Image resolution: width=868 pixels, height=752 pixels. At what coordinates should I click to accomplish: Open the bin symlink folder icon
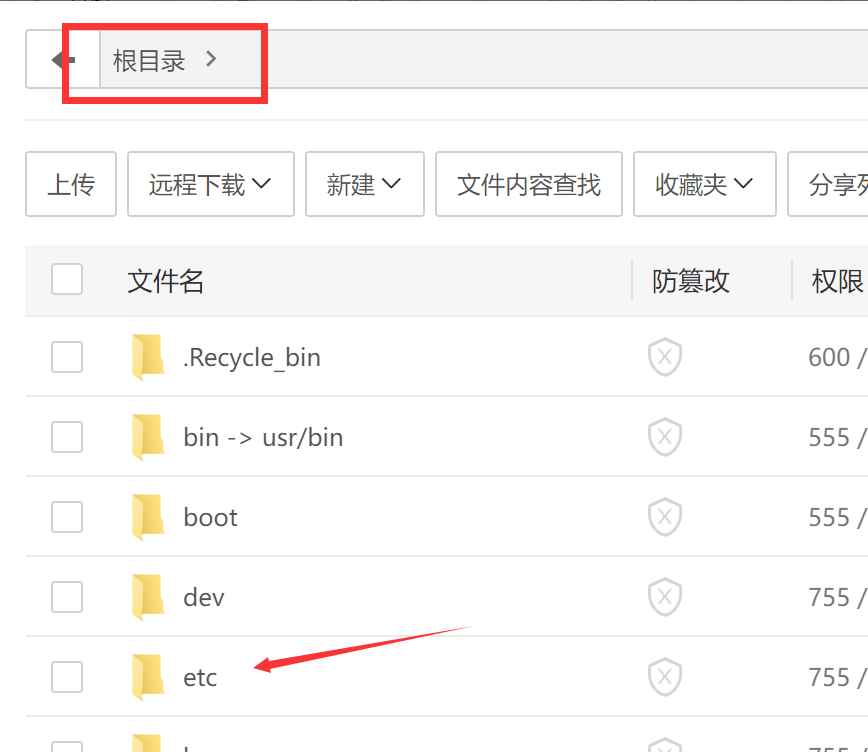(148, 437)
